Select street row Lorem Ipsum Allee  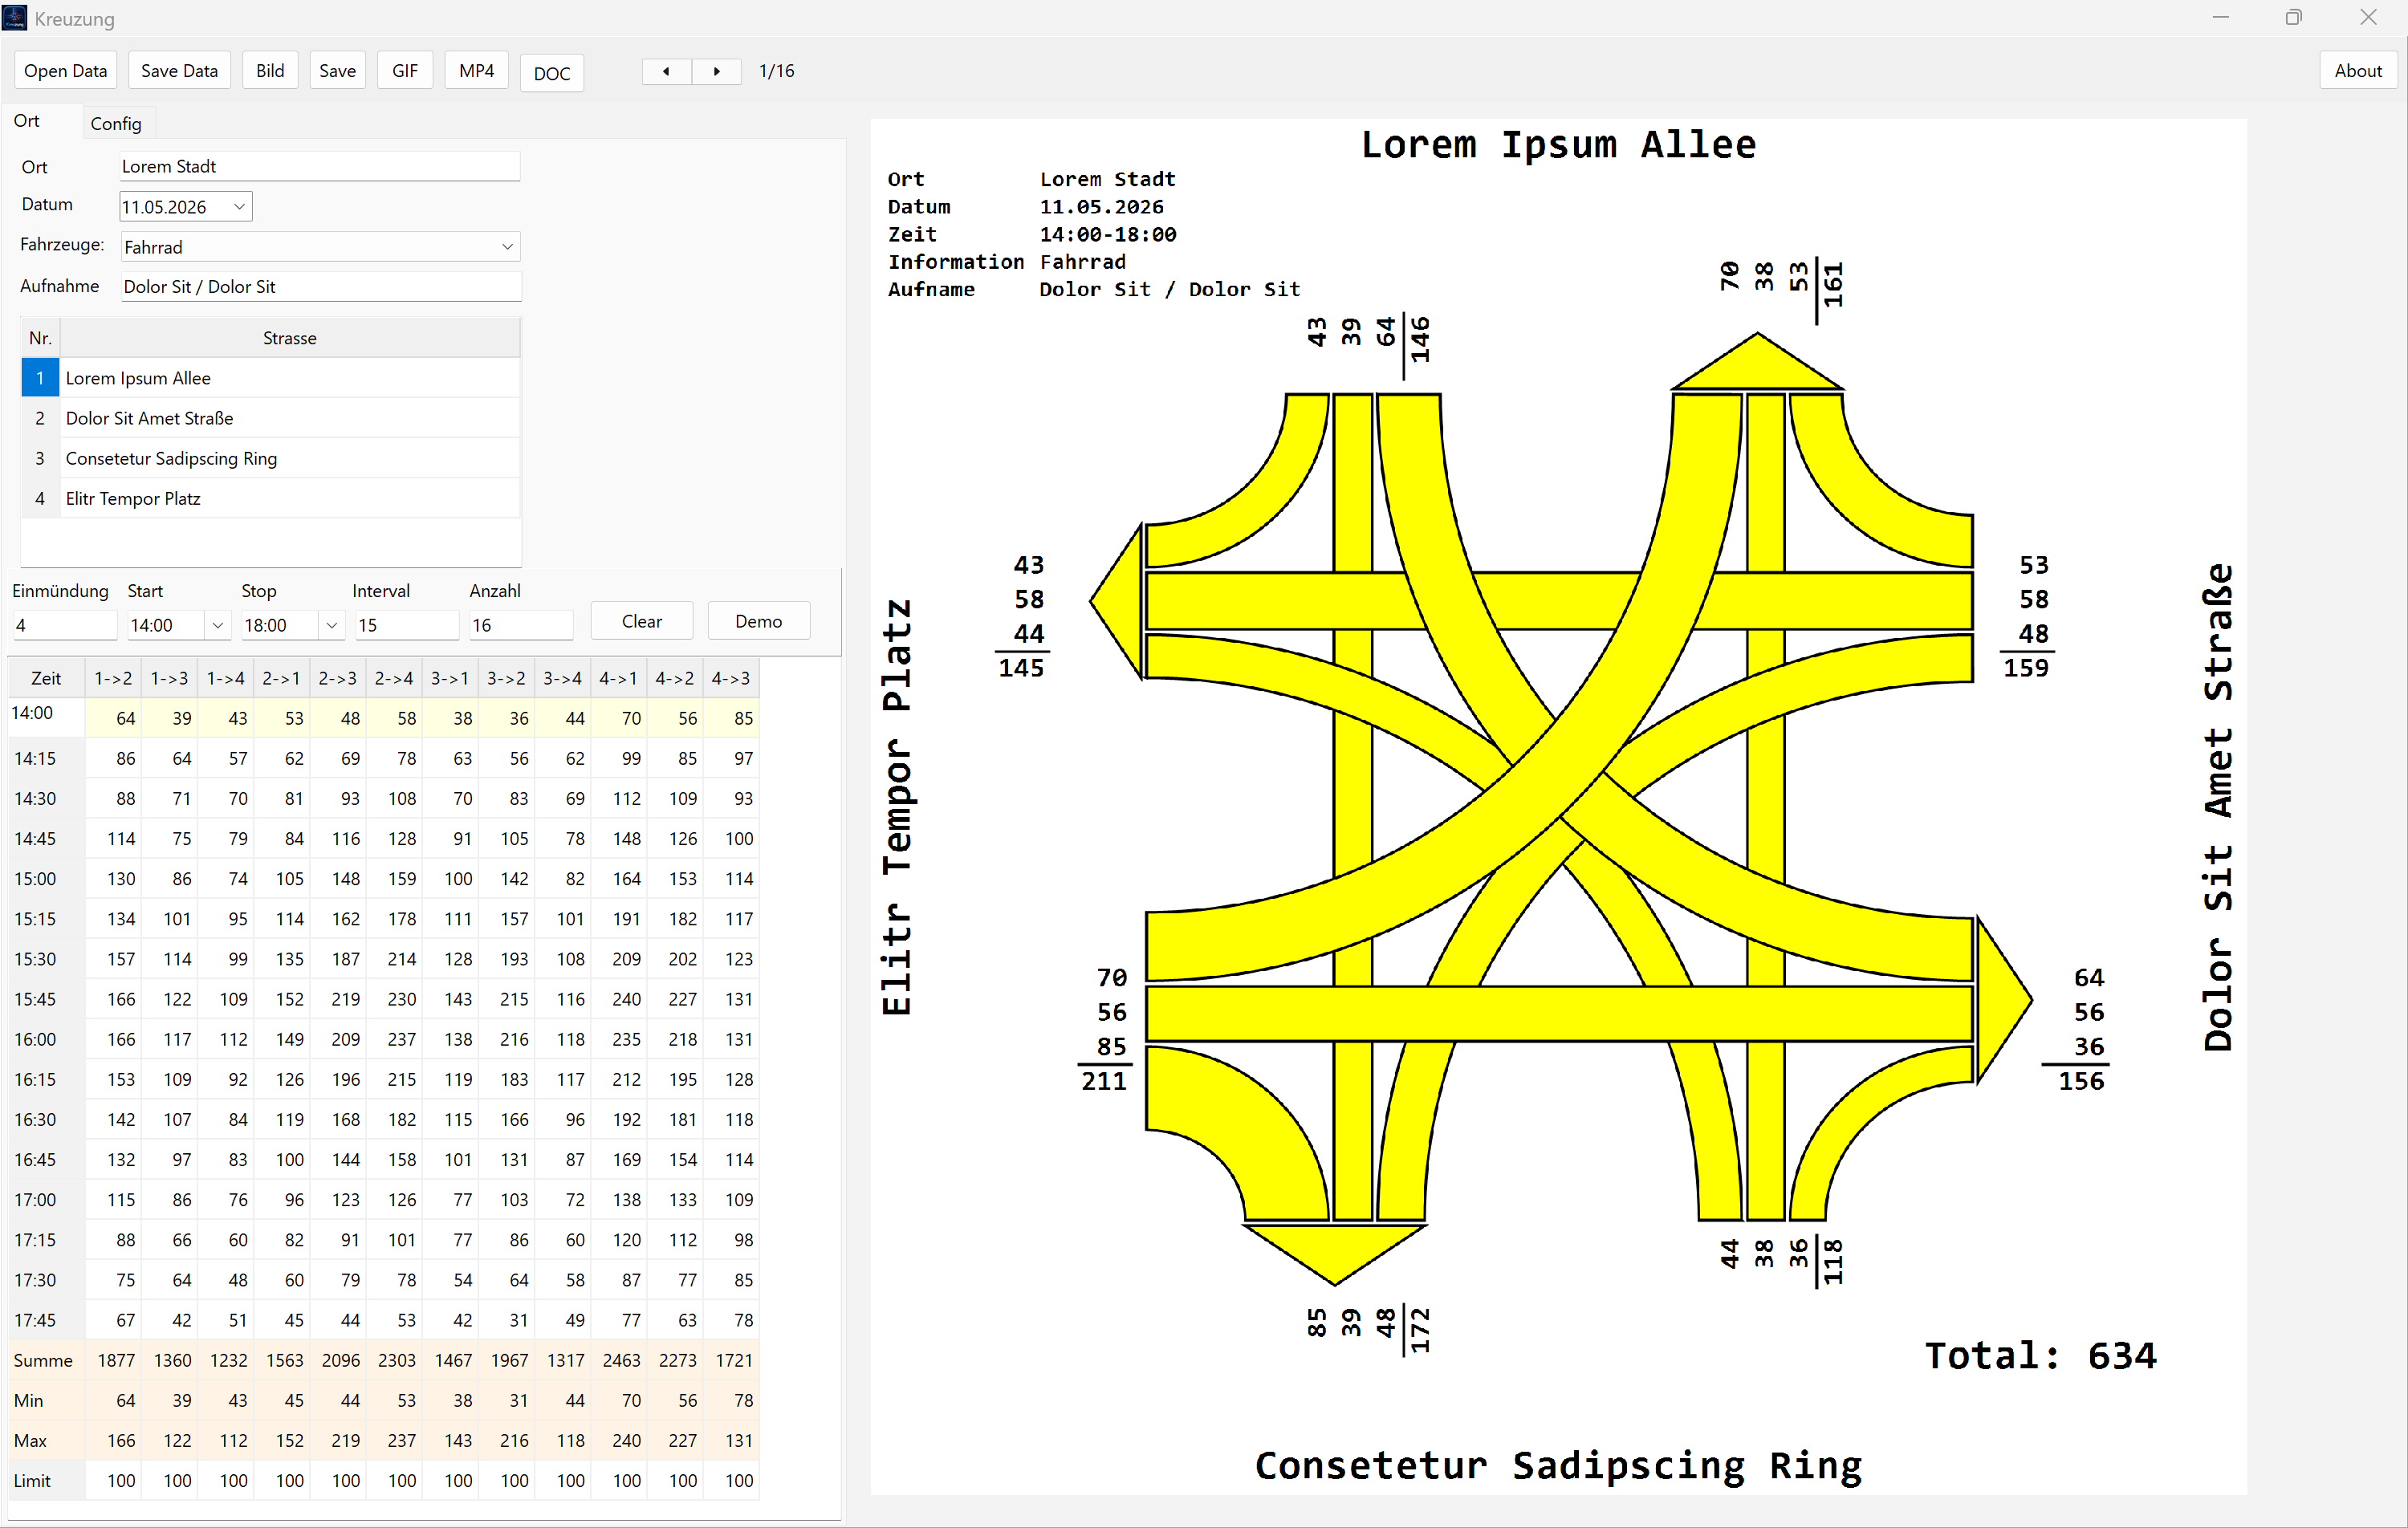(270, 378)
